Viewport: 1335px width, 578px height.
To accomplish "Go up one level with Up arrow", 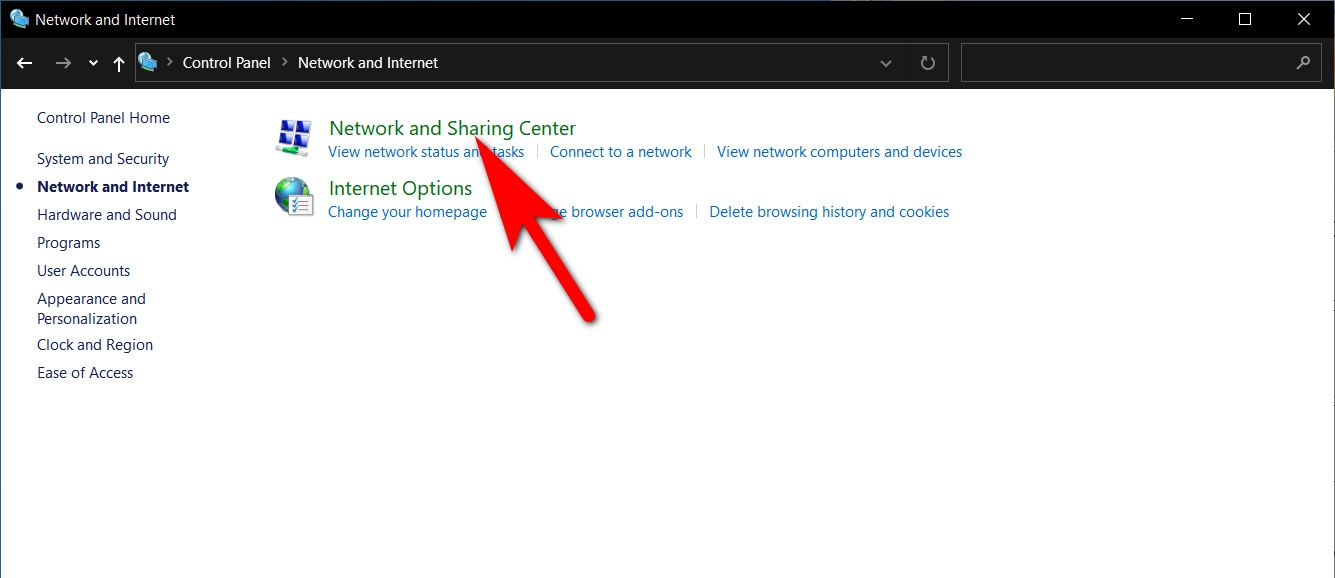I will pos(119,63).
